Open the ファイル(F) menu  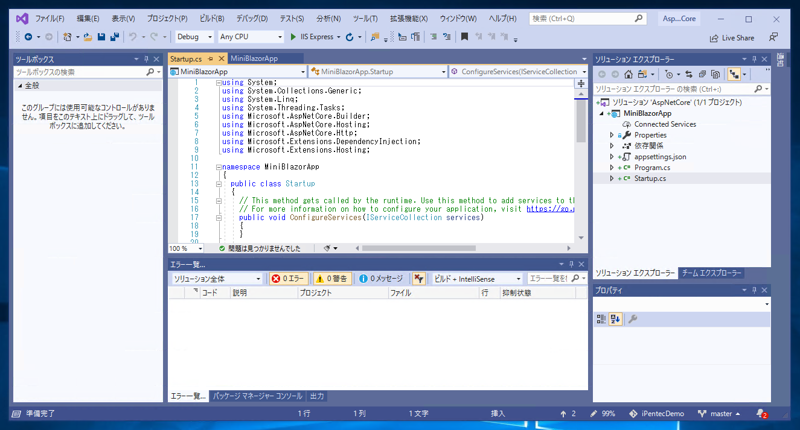[x=49, y=19]
